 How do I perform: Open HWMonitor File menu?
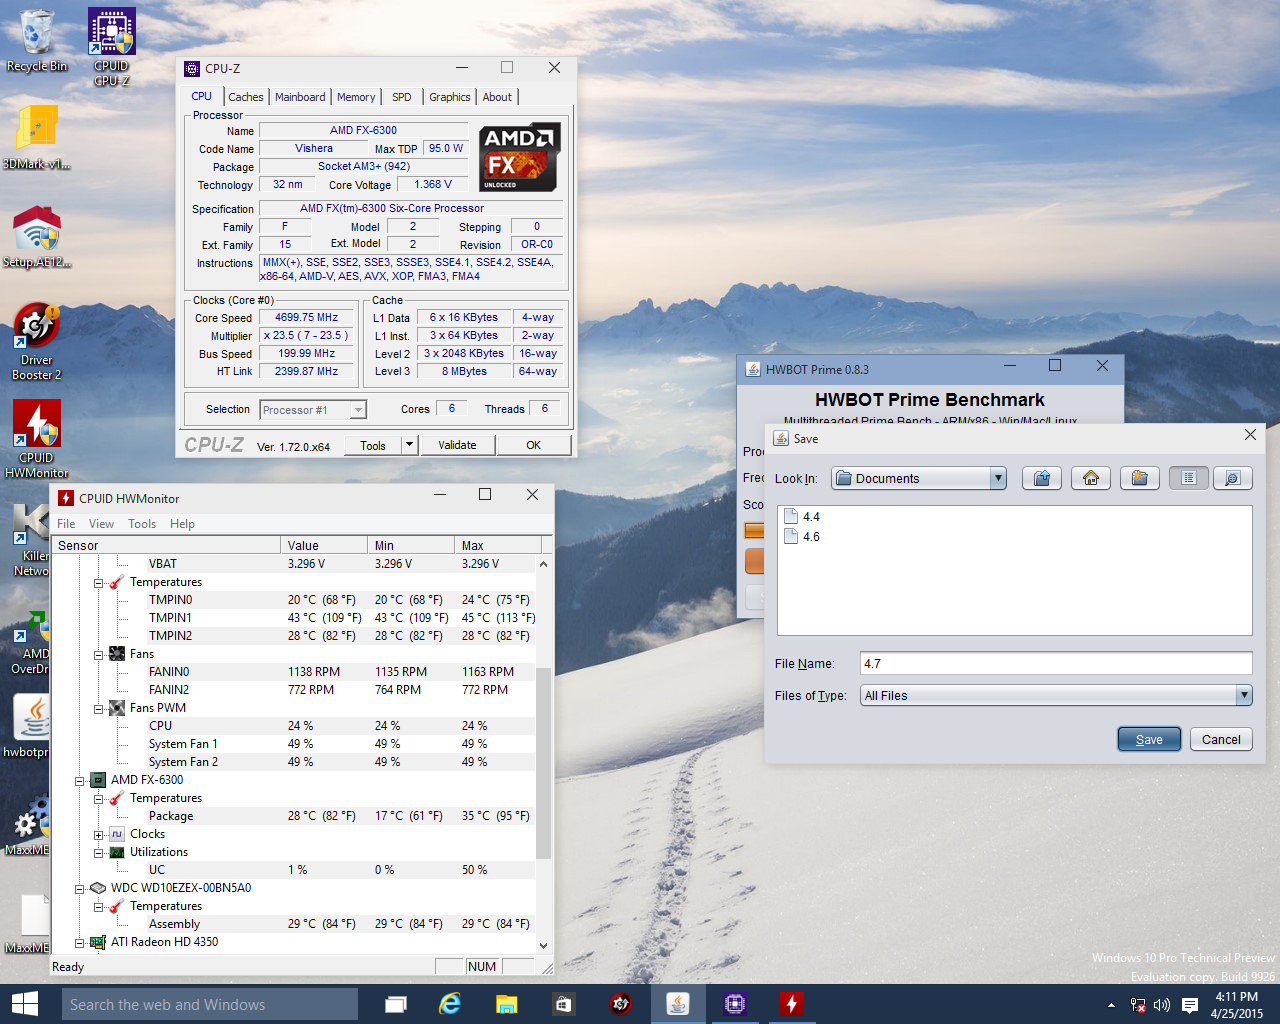tap(66, 524)
